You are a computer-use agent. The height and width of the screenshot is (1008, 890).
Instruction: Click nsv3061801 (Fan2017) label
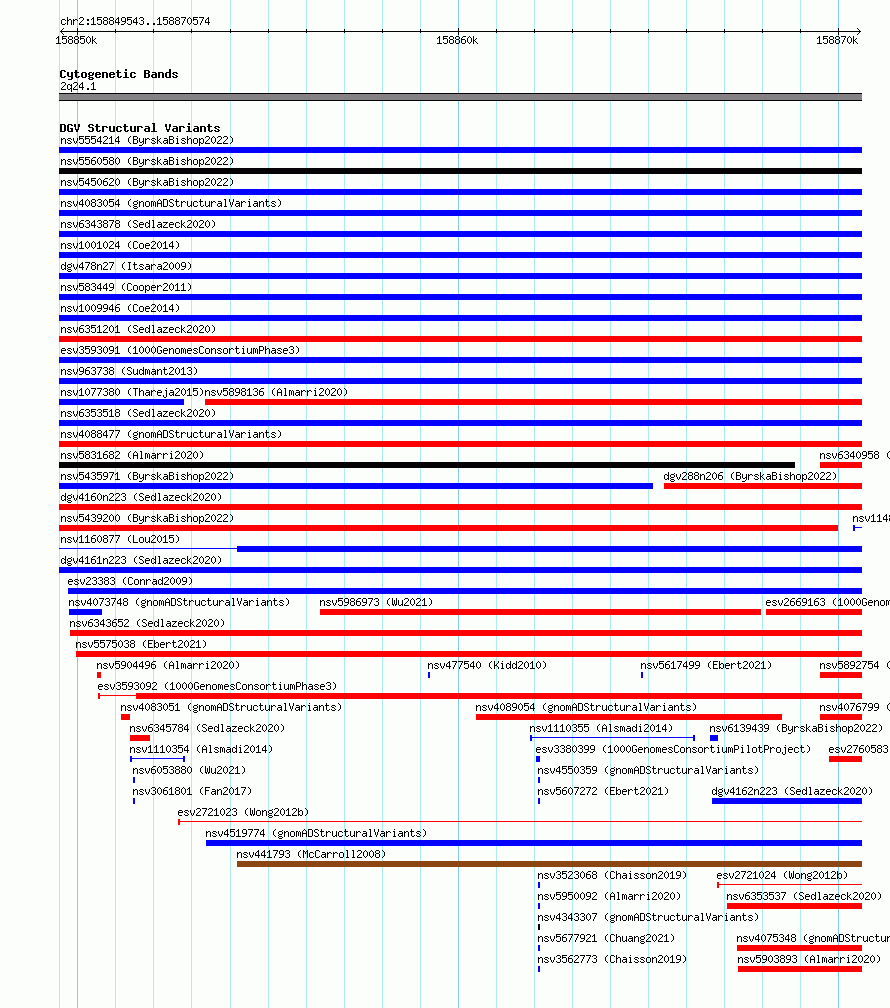(x=192, y=791)
